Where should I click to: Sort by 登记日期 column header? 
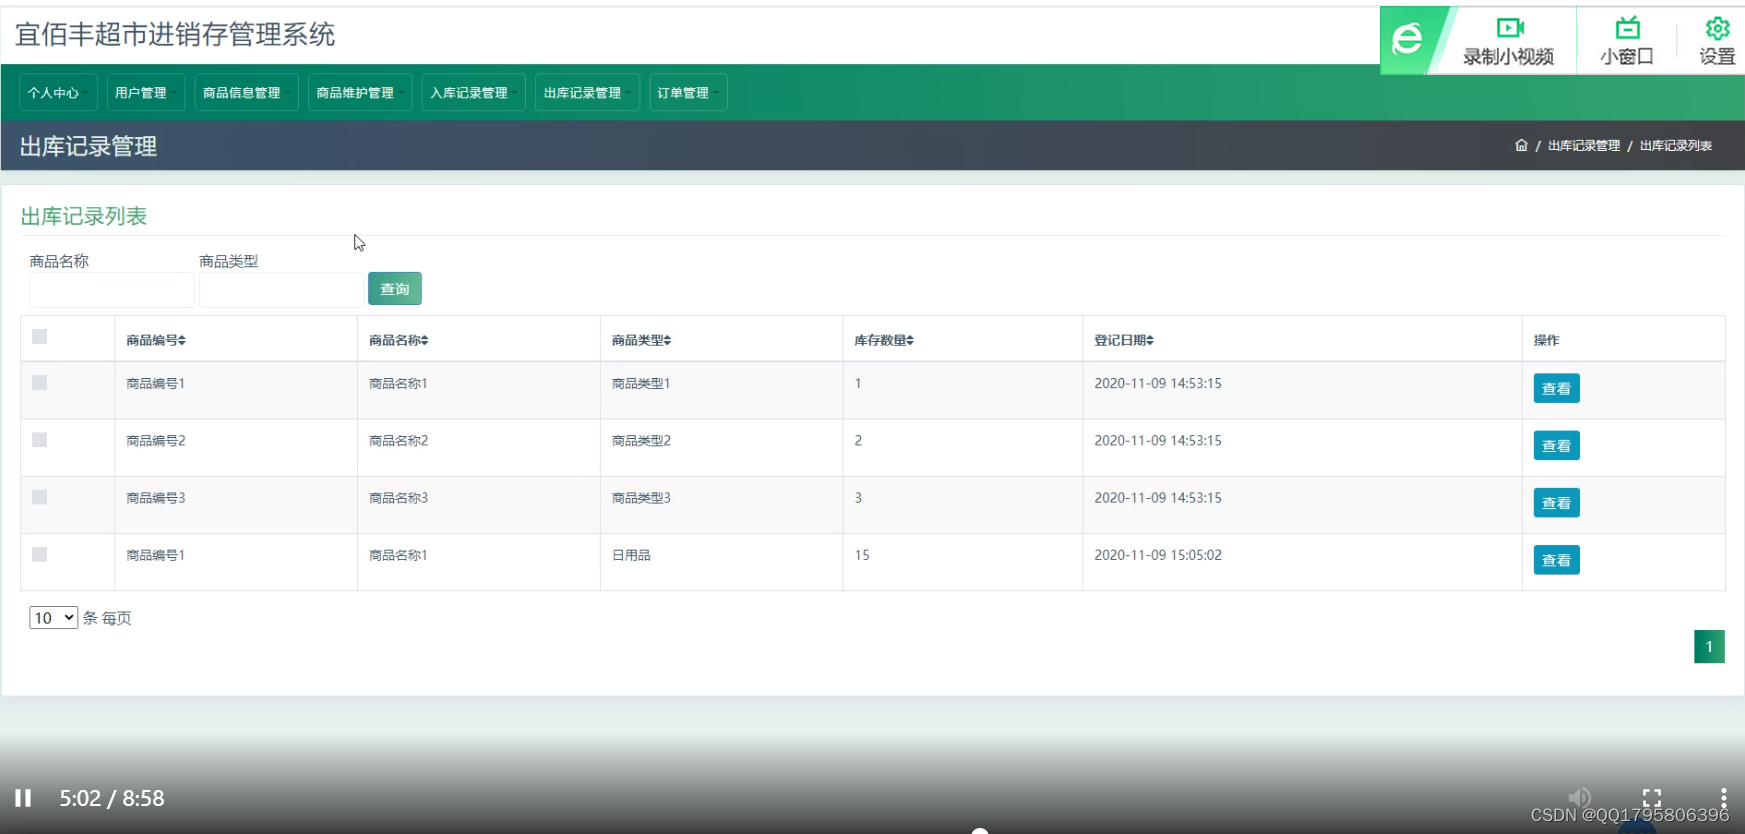pos(1124,340)
